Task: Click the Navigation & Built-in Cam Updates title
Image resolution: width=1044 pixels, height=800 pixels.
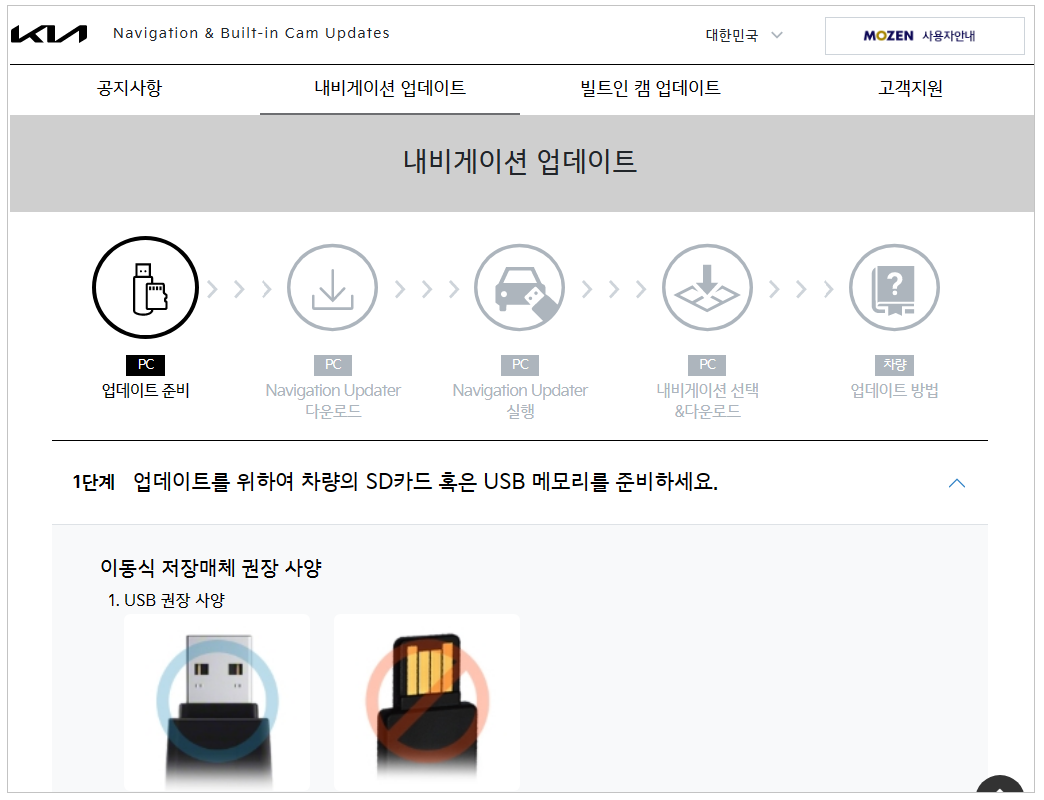Action: 251,33
